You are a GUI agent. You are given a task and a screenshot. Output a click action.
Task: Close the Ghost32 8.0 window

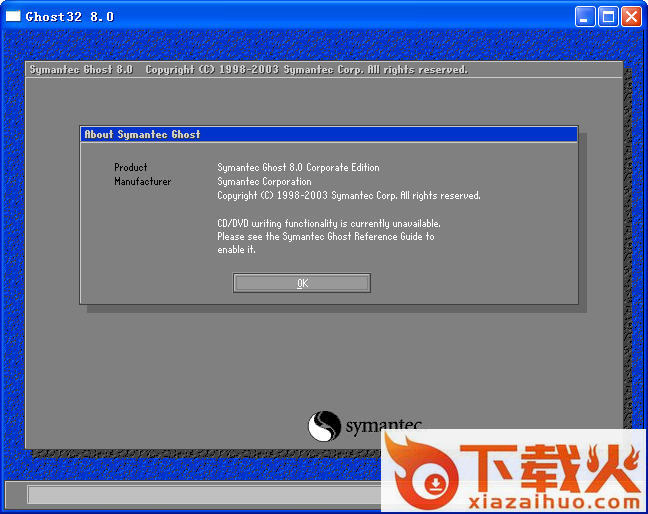pos(631,17)
